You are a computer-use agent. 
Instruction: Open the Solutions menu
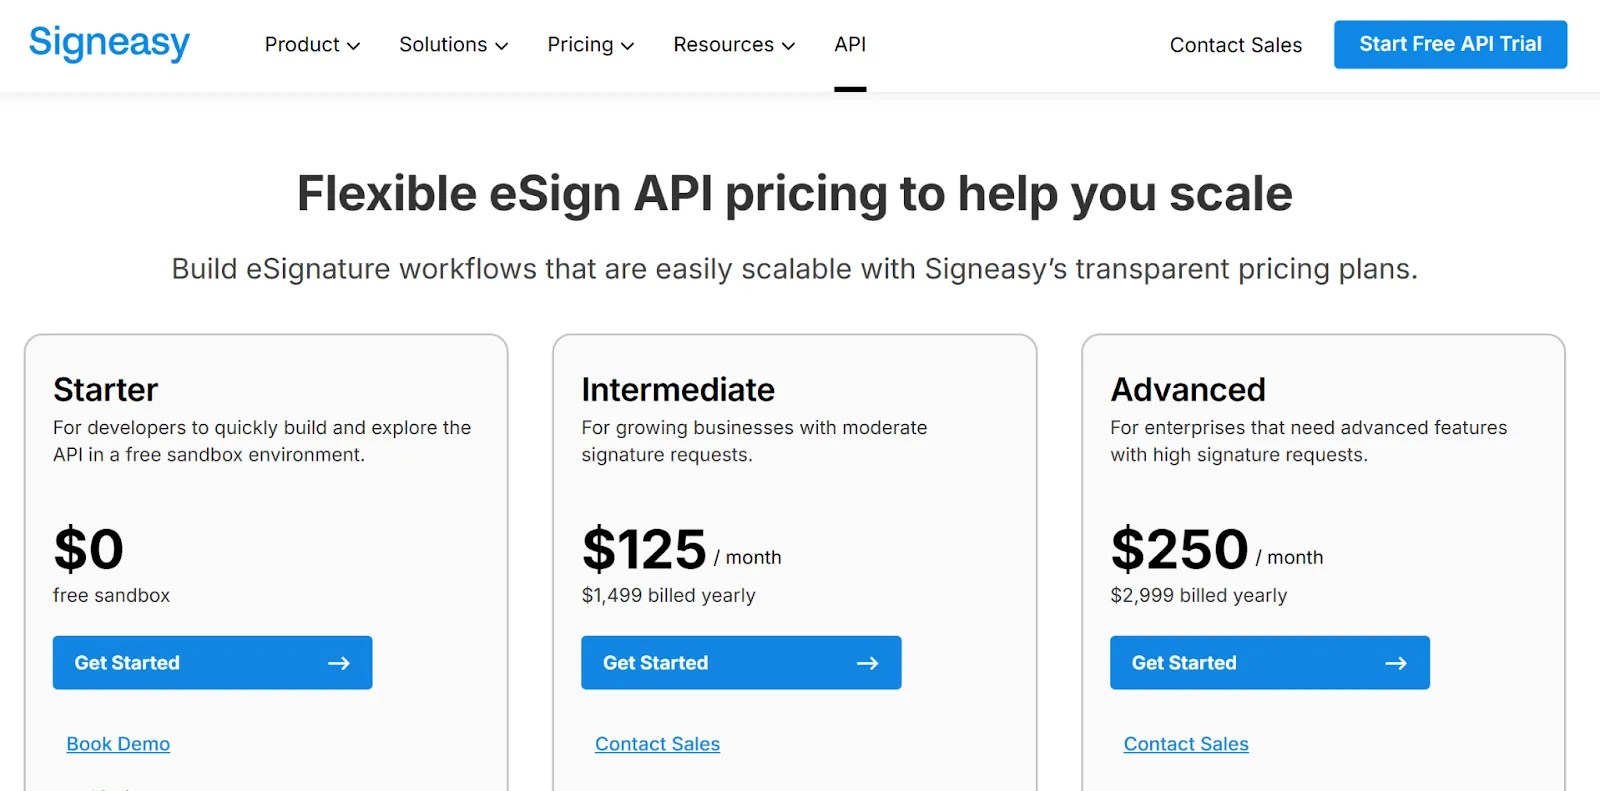click(x=453, y=44)
